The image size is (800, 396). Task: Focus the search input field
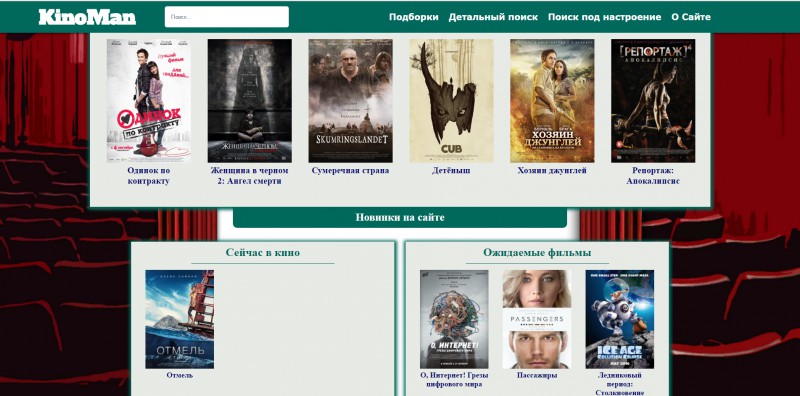point(227,17)
